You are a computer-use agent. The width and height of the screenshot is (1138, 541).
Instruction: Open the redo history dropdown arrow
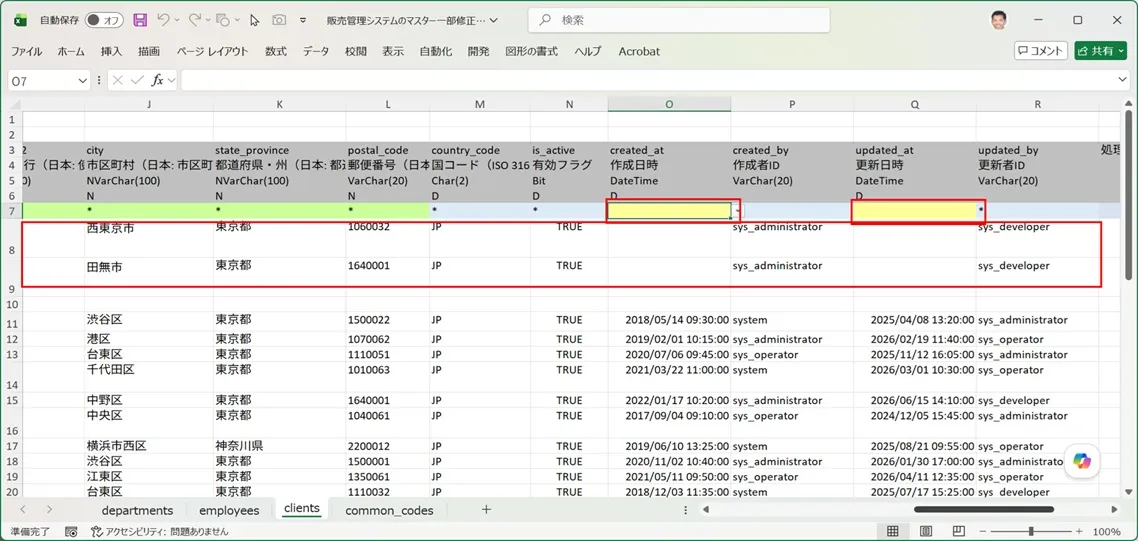pos(208,20)
